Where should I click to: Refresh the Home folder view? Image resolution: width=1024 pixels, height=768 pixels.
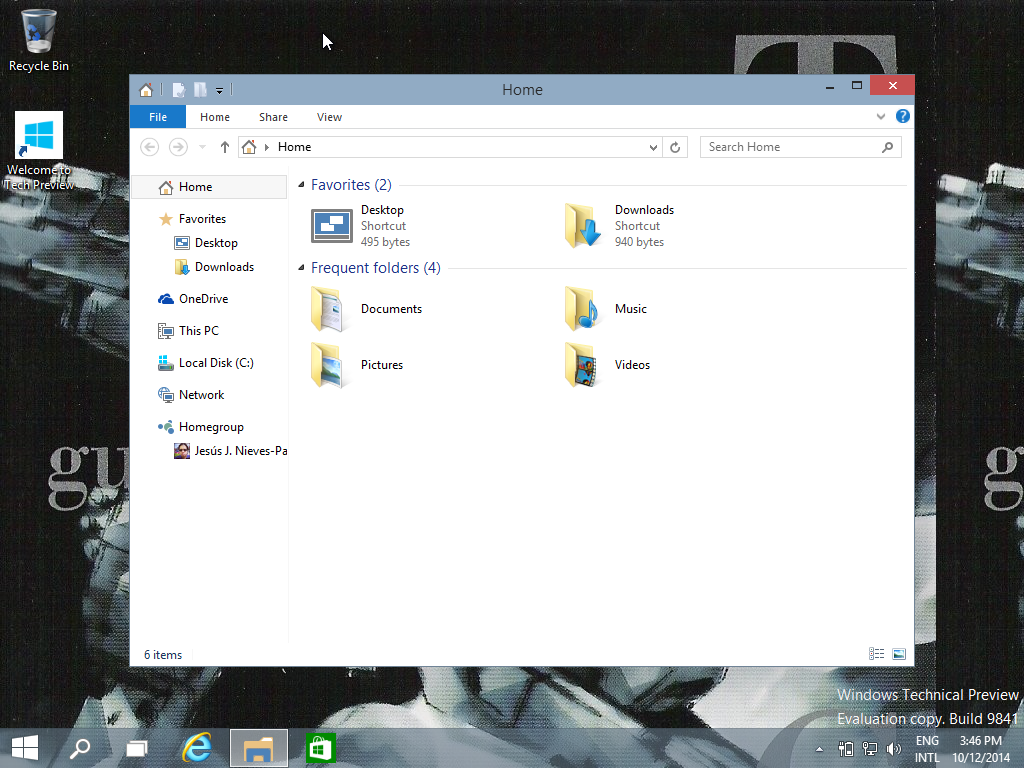click(x=675, y=148)
